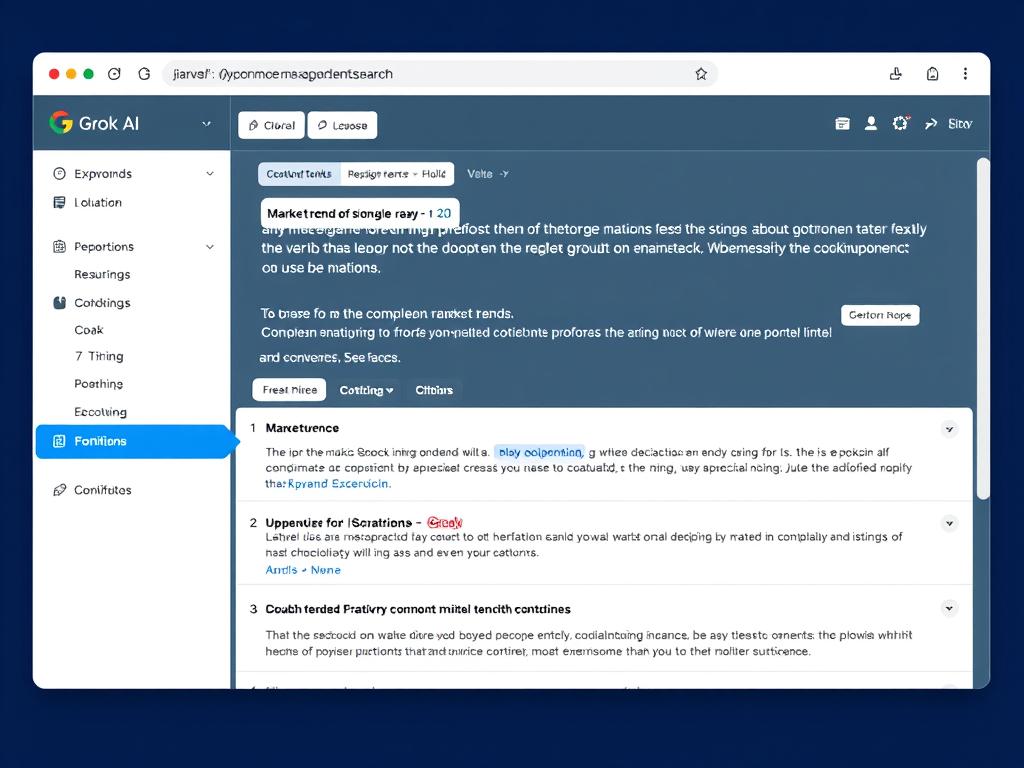Click the browser address bar
The height and width of the screenshot is (768, 1024).
(x=440, y=74)
